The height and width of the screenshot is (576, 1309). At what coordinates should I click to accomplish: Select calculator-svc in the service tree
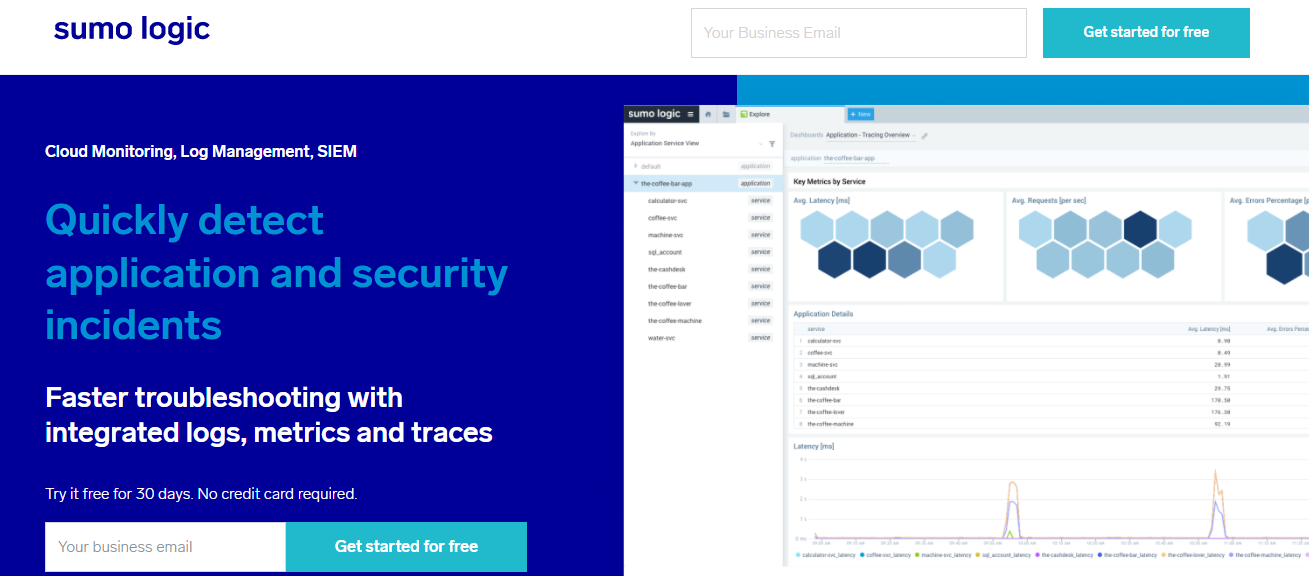click(667, 201)
